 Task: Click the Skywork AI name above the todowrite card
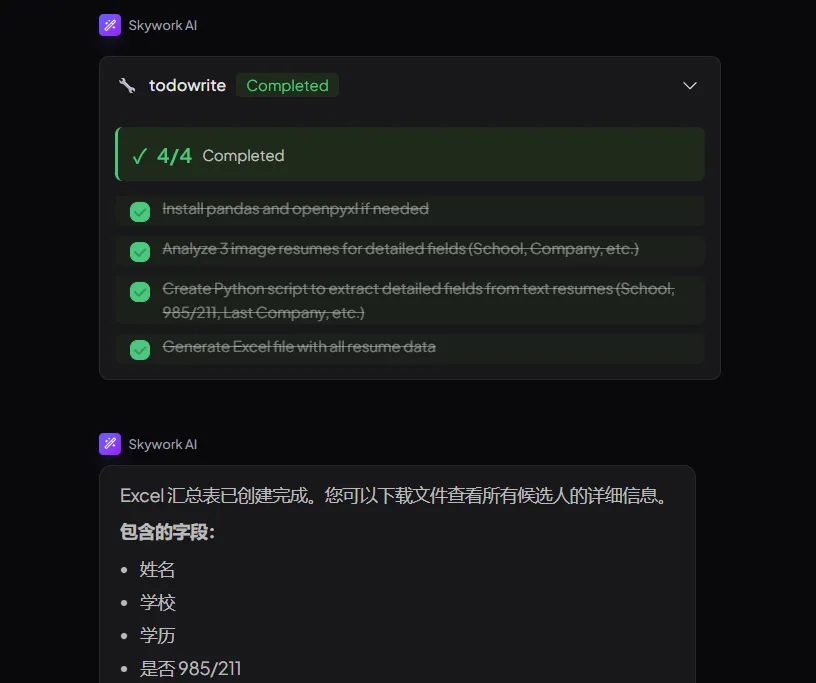163,25
